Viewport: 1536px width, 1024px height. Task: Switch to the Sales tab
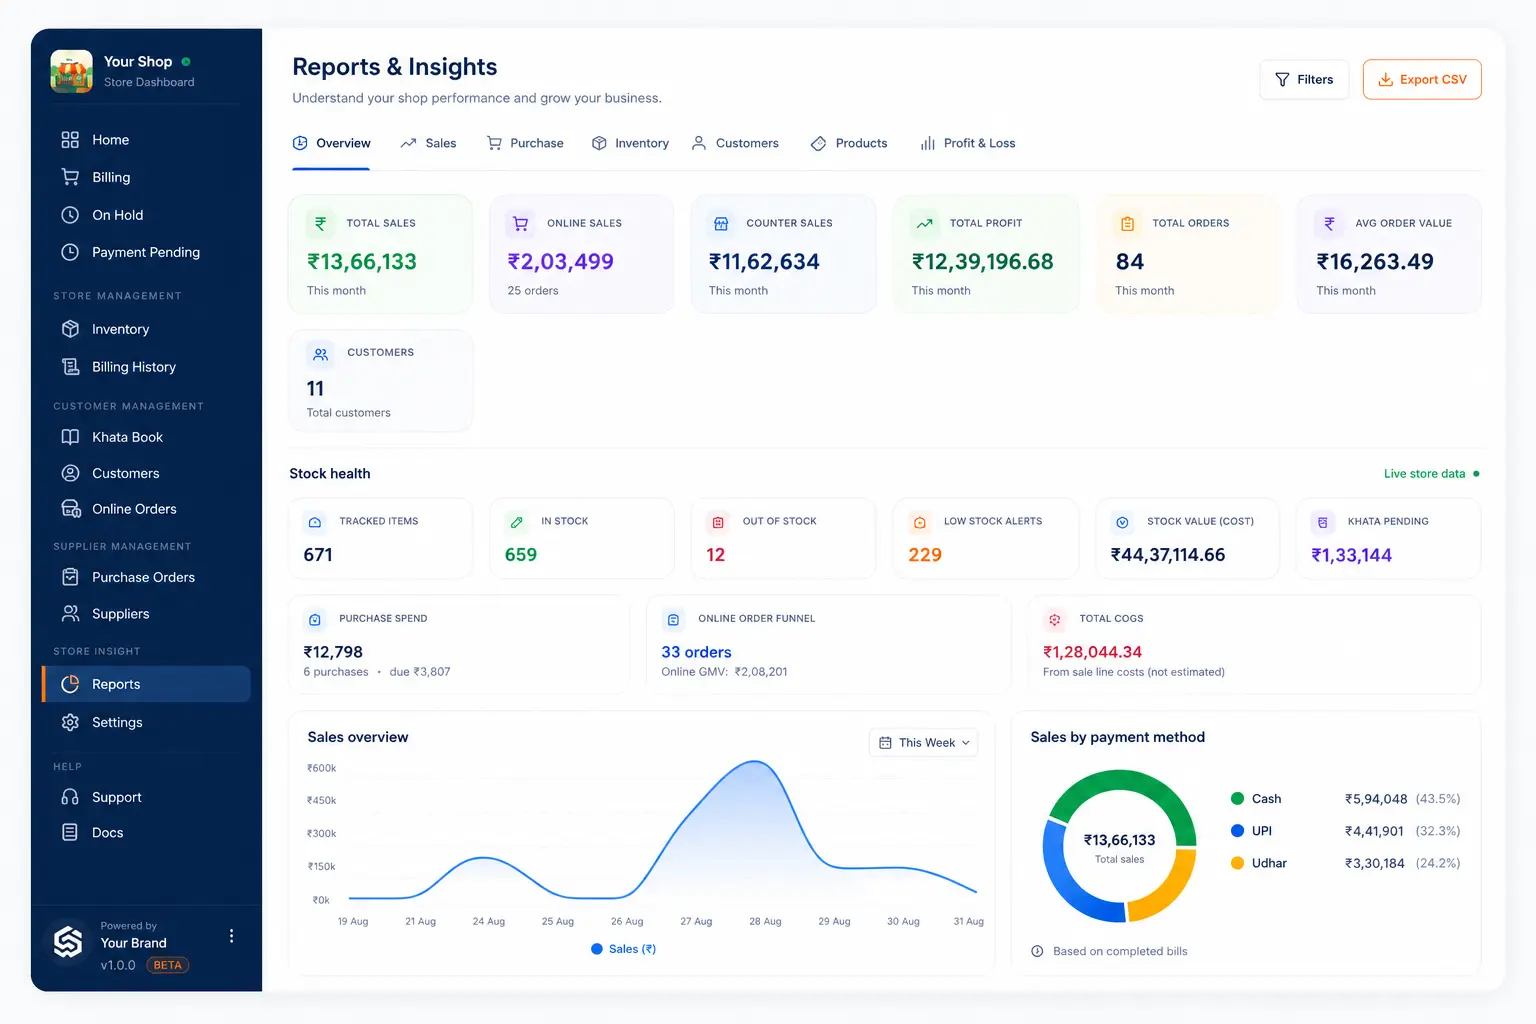coord(428,143)
